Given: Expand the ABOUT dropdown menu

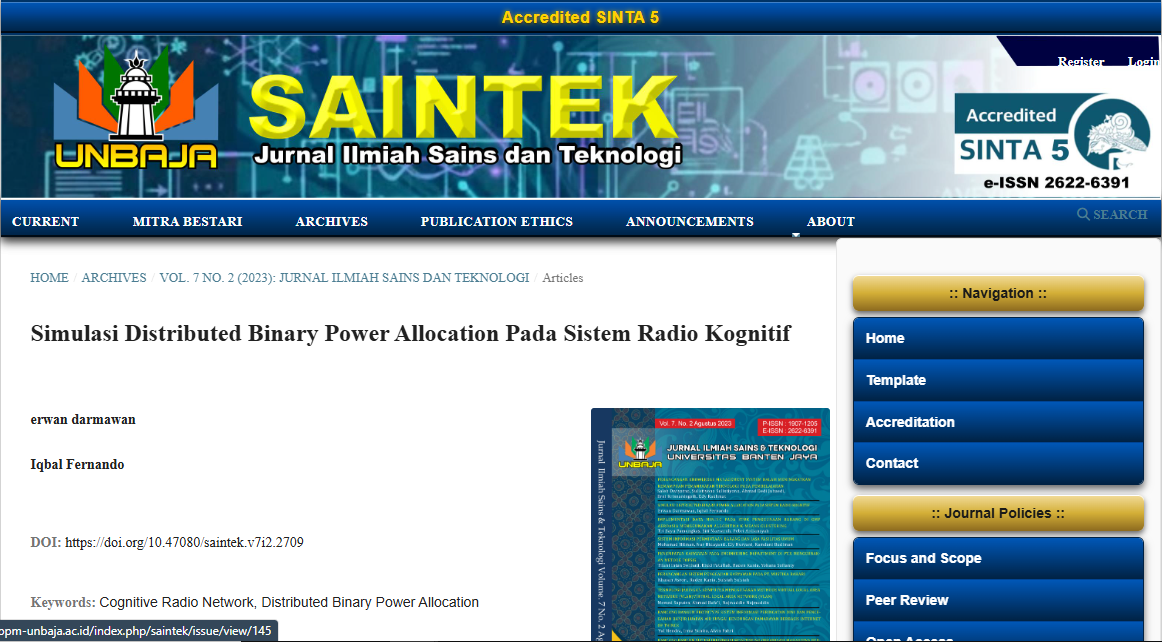Looking at the screenshot, I should click(x=831, y=222).
